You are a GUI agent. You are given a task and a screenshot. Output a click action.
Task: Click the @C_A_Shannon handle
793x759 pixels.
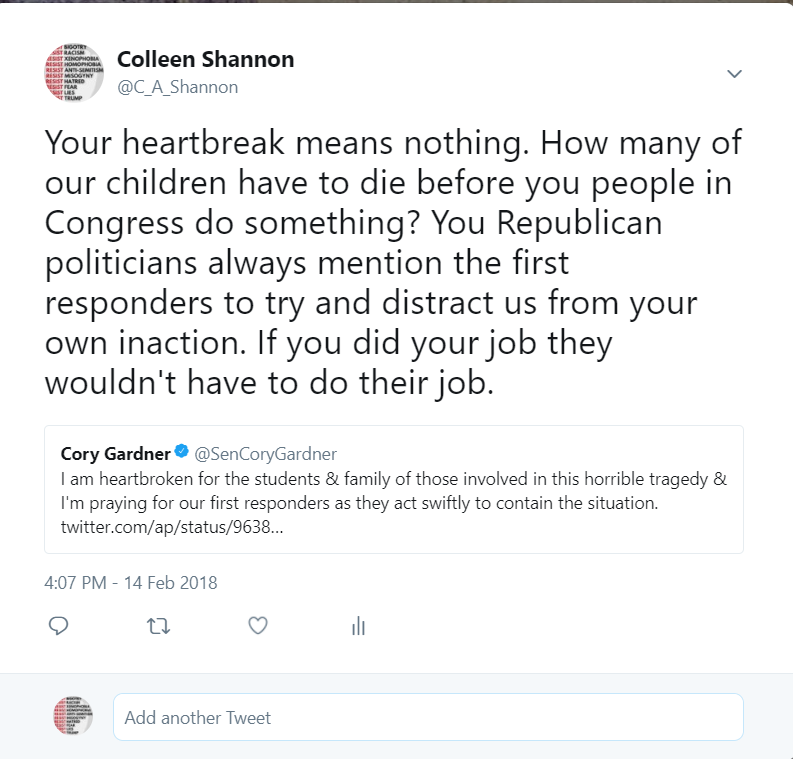tap(178, 87)
